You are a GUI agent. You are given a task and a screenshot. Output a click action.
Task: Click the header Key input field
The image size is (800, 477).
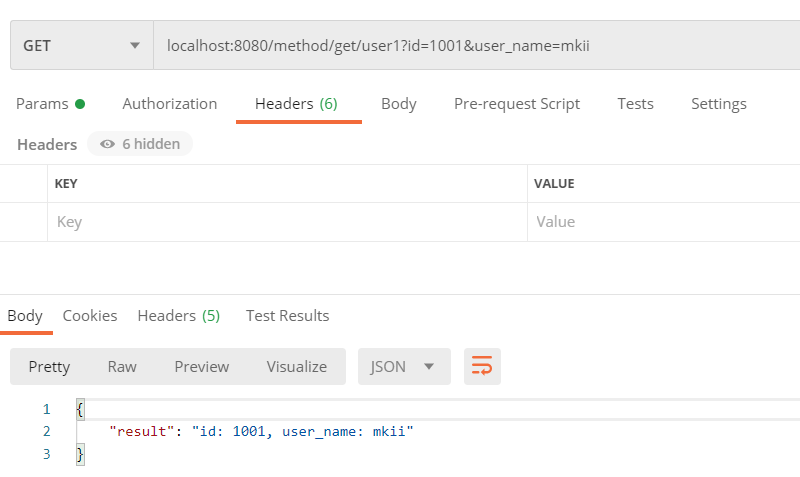286,222
